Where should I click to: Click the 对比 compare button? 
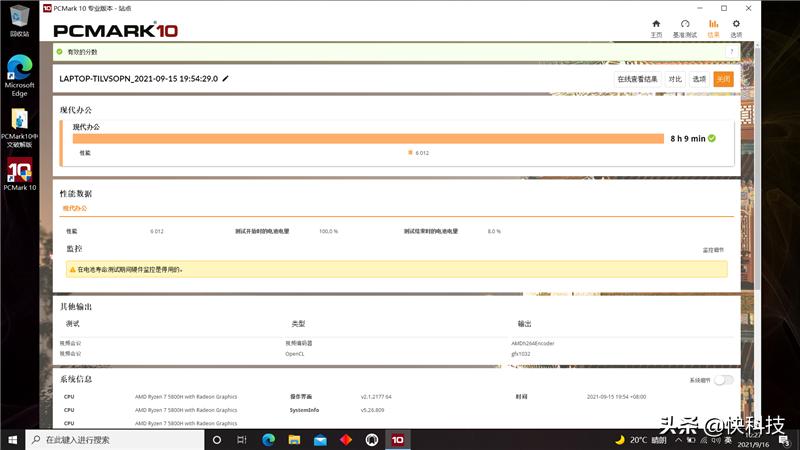point(675,79)
